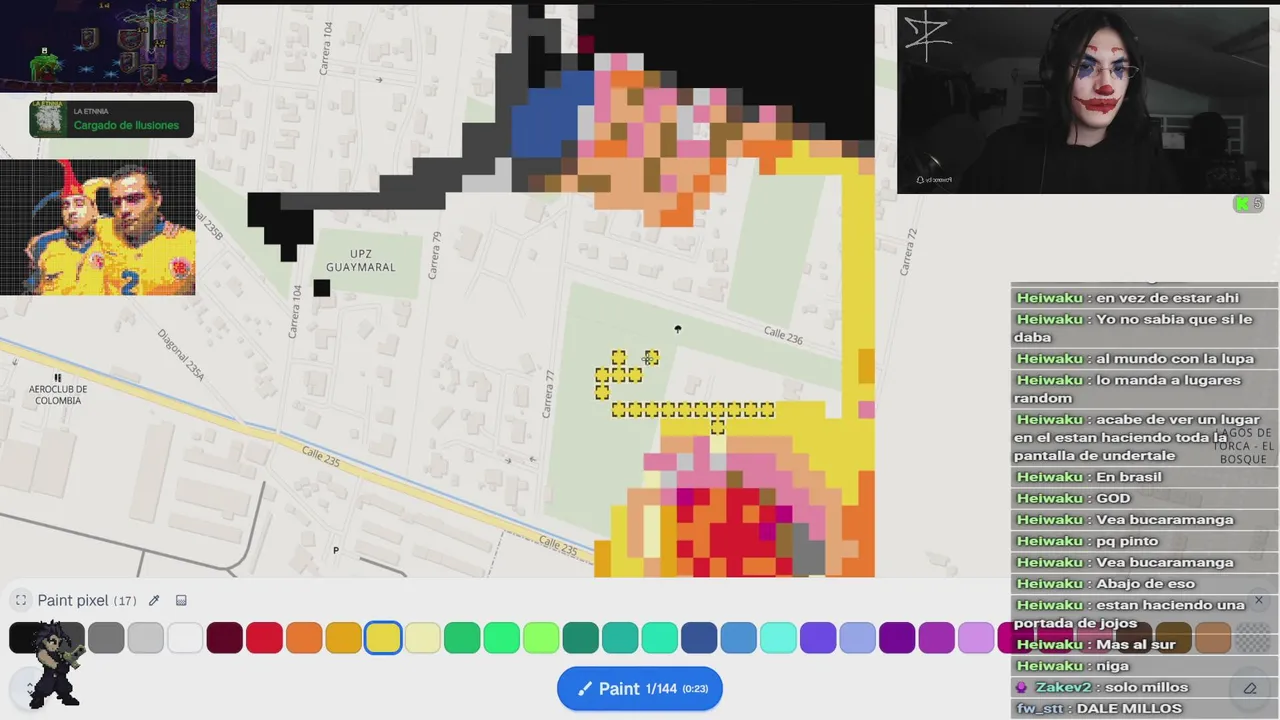Pick the lime green color swatch
Screen dimensions: 1280x720
[541, 638]
